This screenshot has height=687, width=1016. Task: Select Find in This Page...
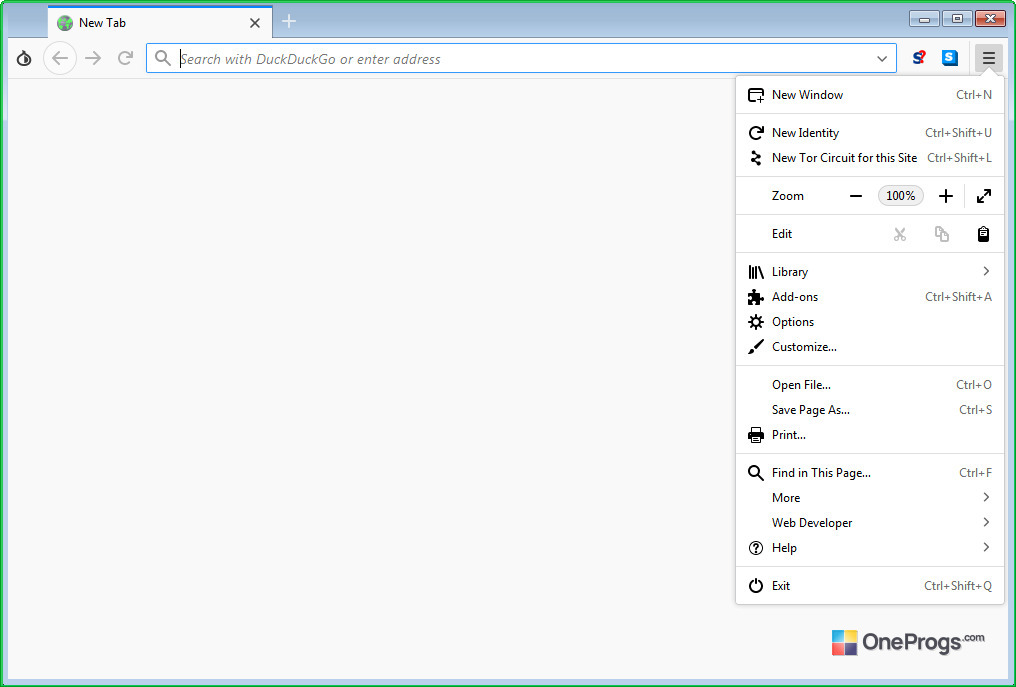870,472
